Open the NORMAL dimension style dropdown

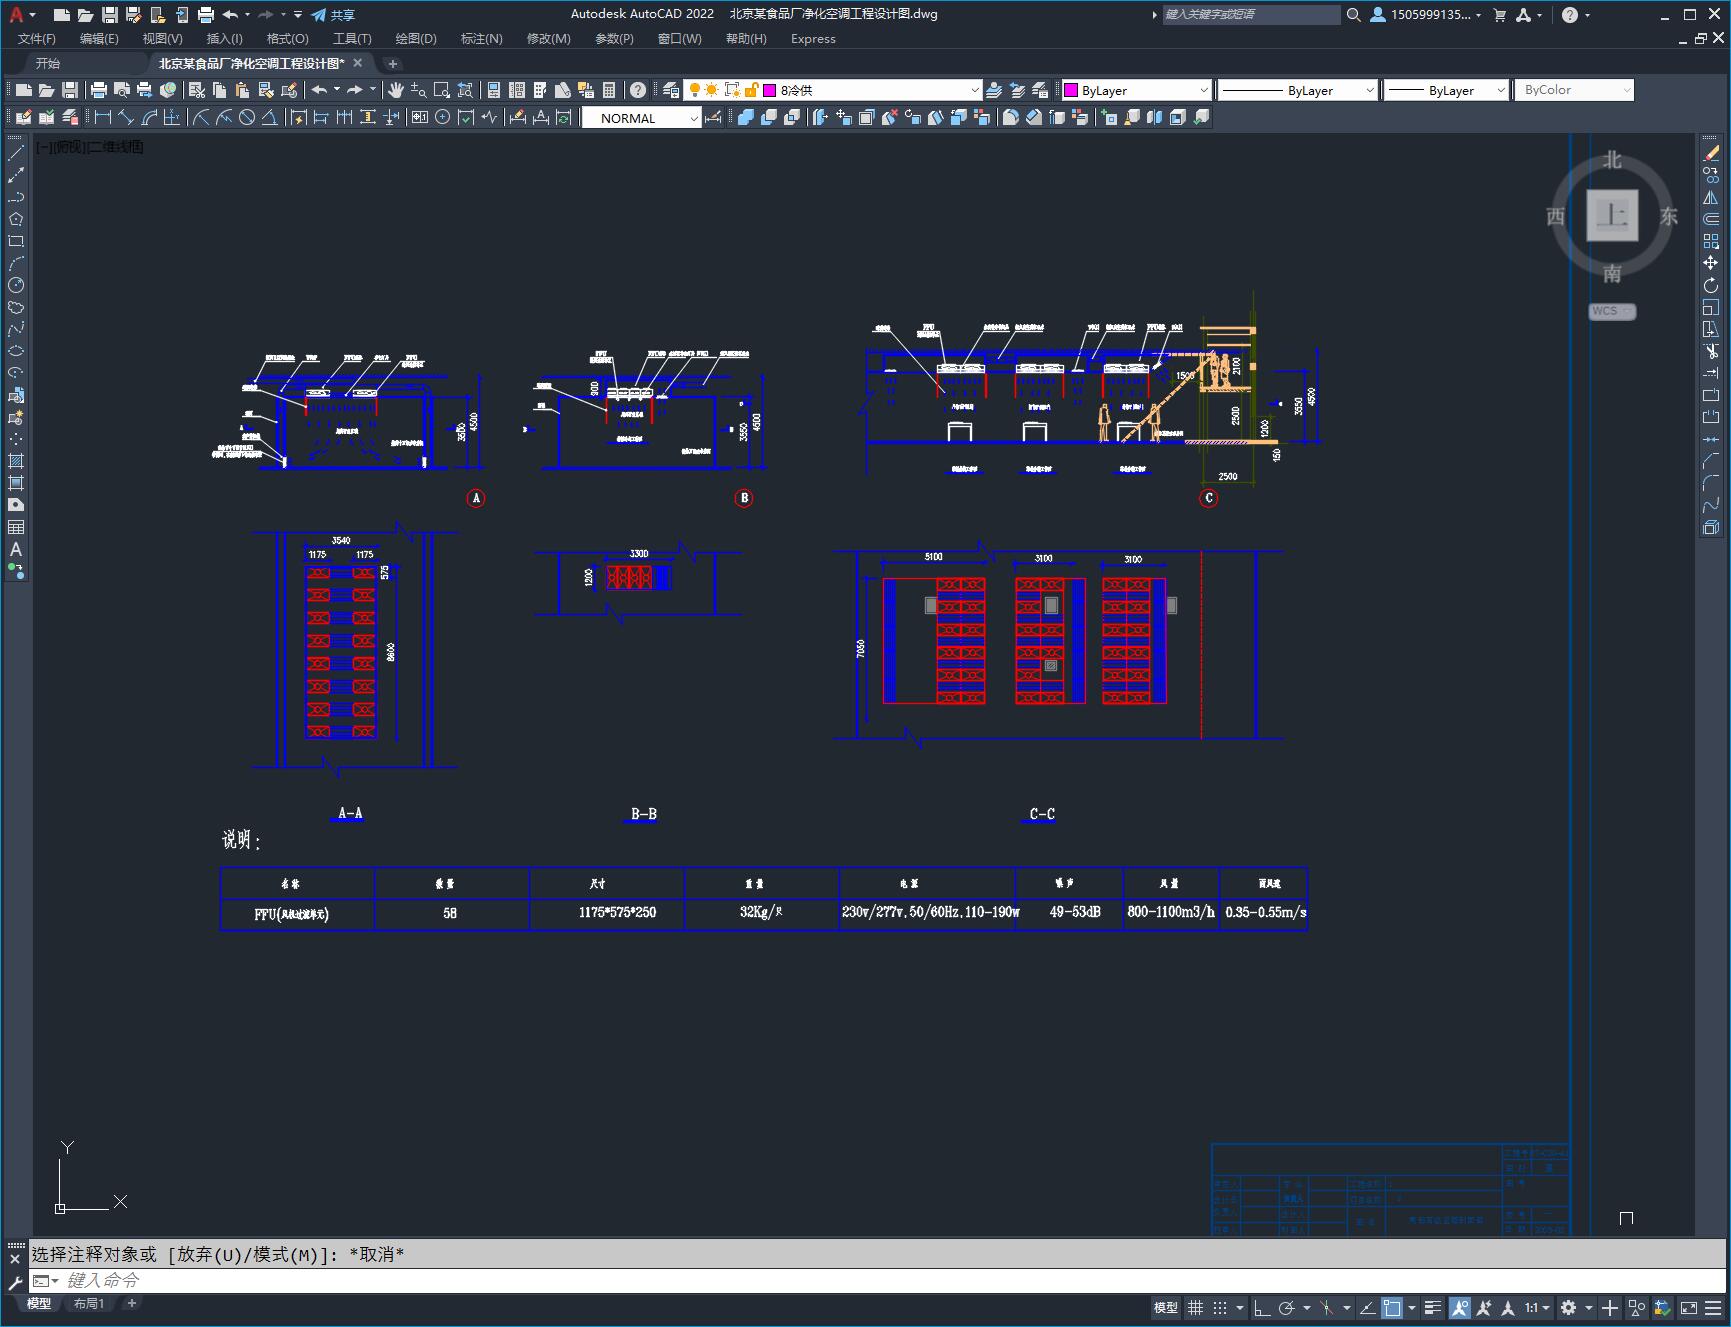(x=642, y=118)
